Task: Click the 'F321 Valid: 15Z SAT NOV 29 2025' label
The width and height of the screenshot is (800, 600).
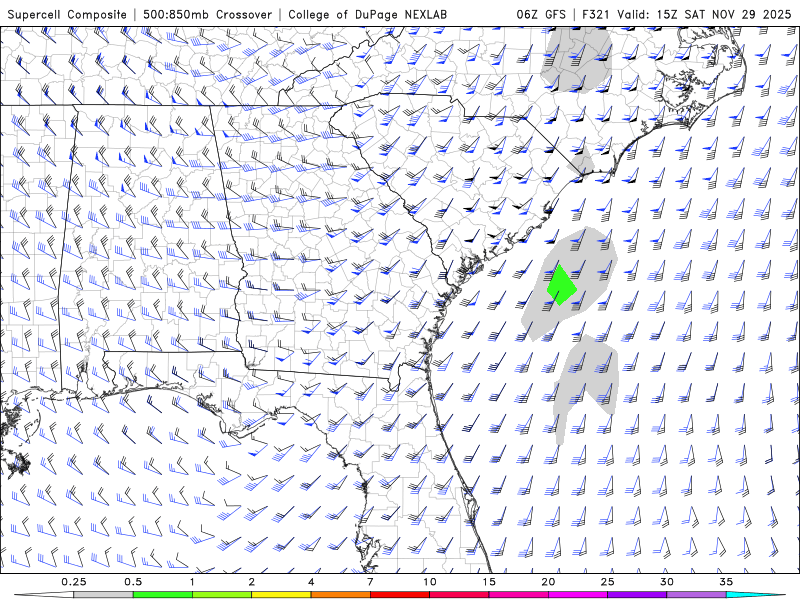Action: pyautogui.click(x=687, y=14)
